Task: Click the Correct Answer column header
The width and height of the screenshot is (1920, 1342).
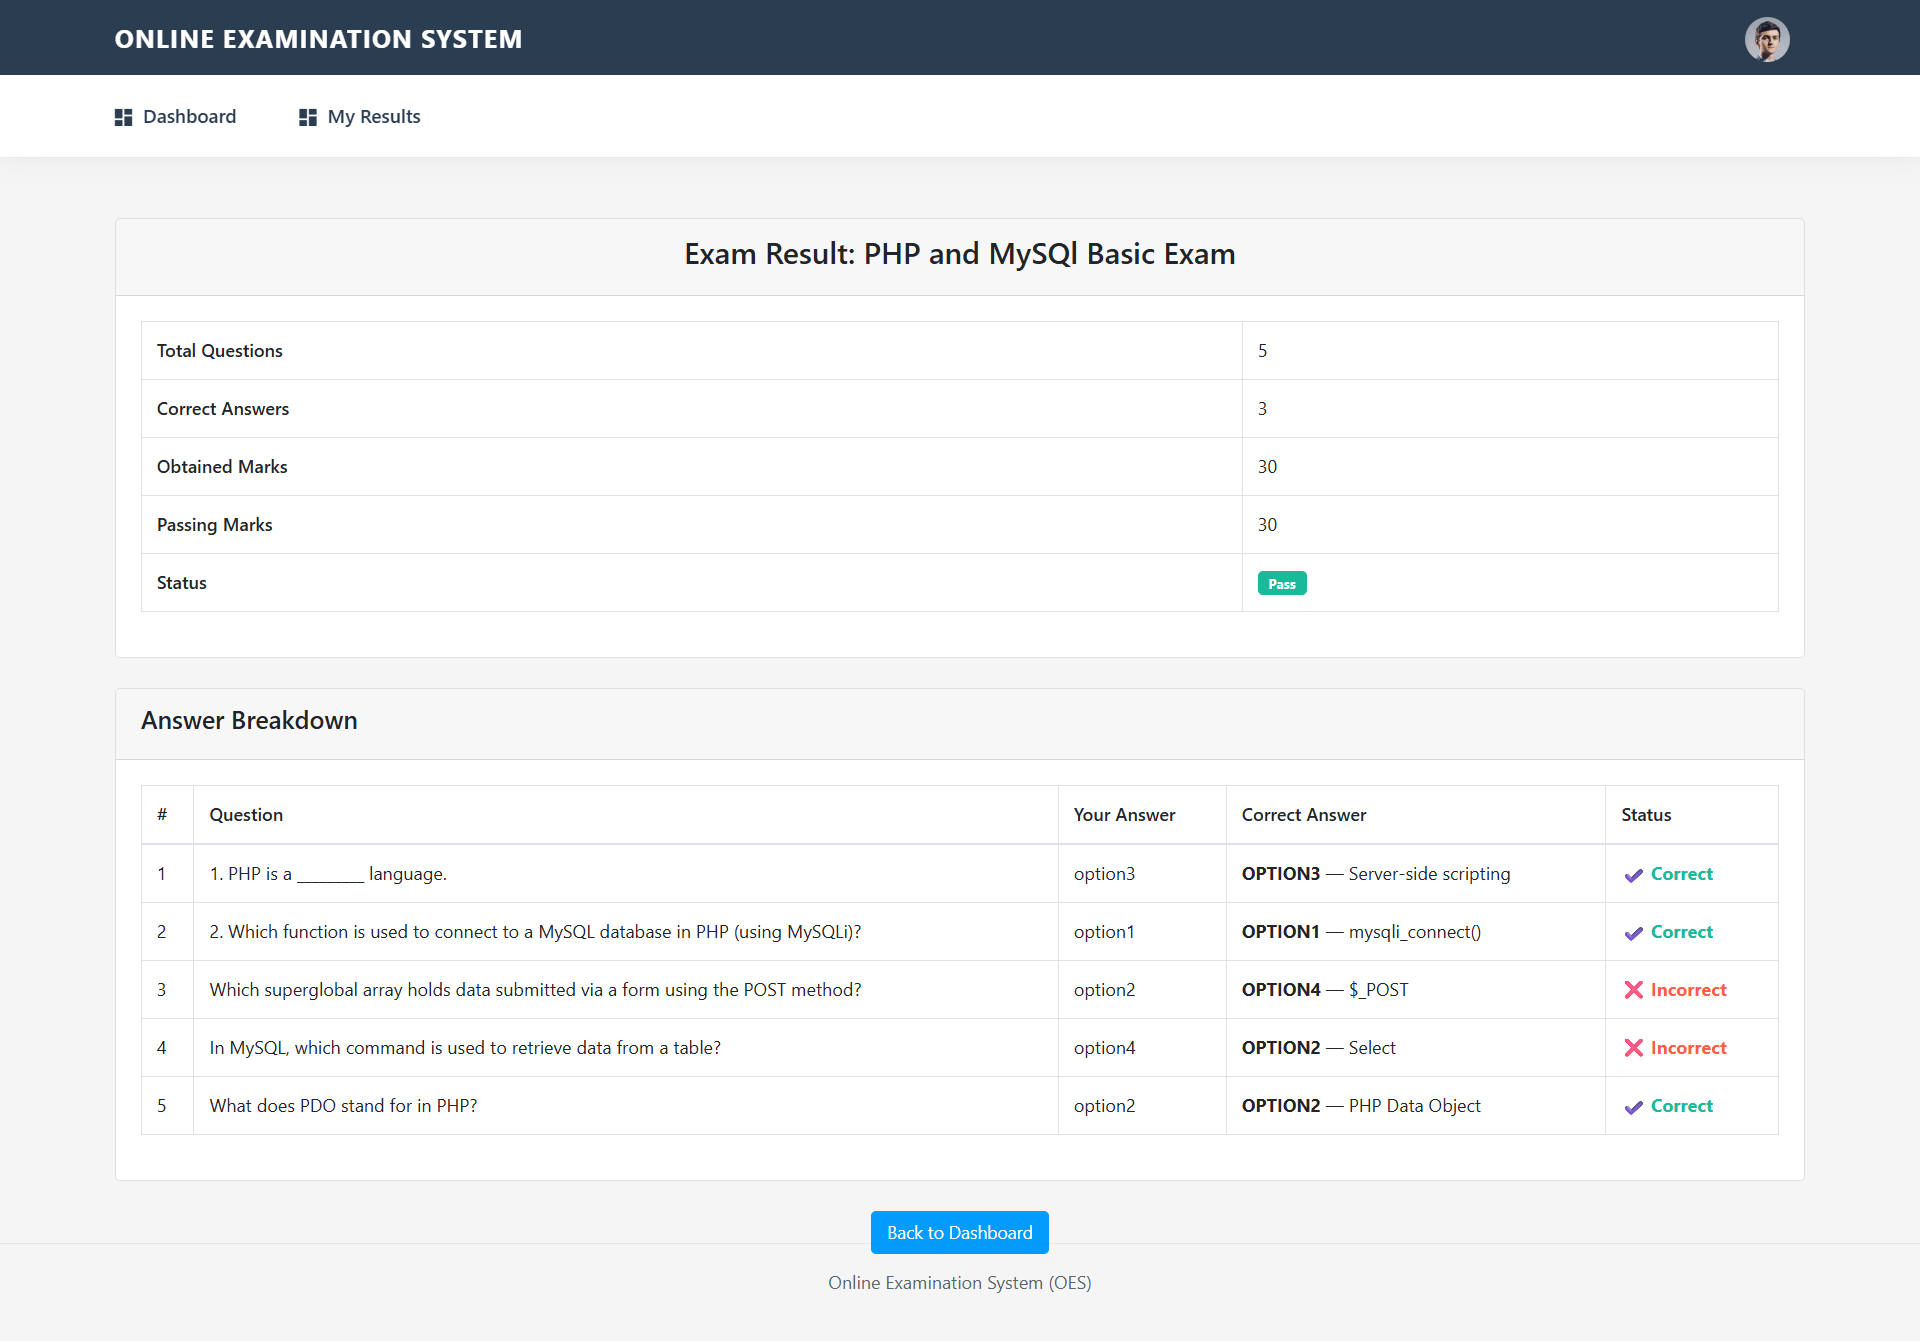Action: (1303, 815)
